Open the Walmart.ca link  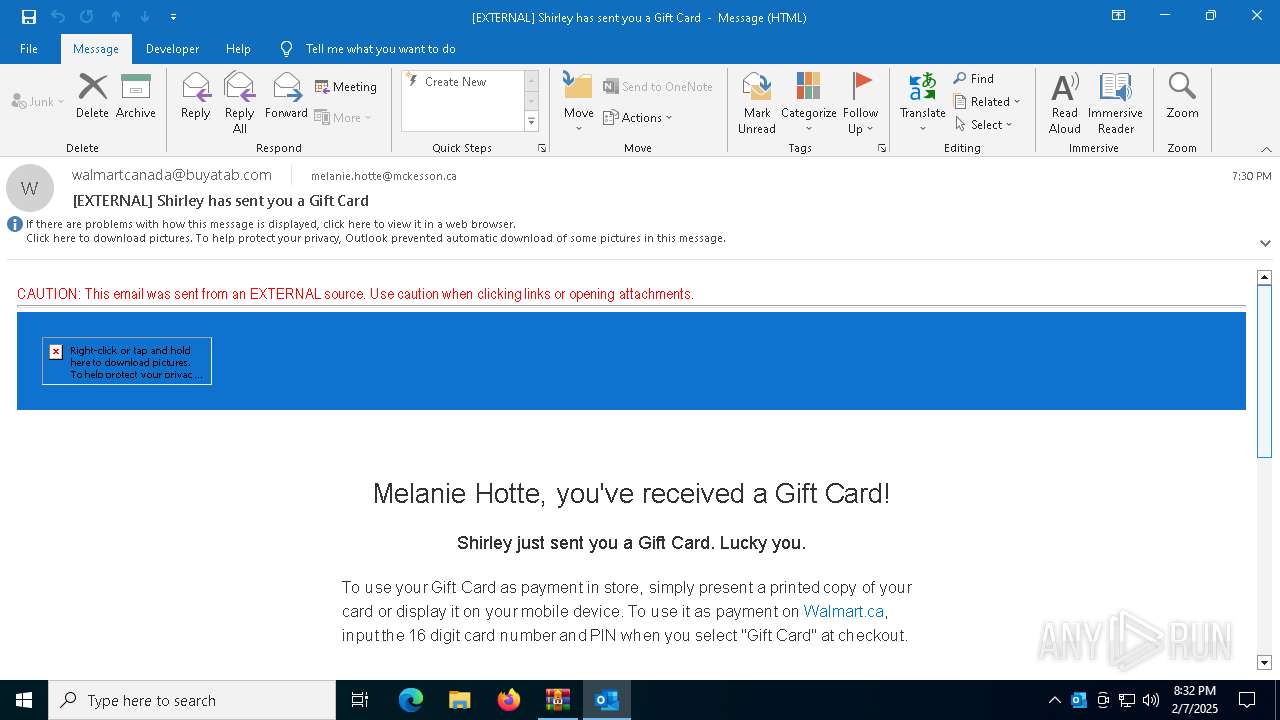coord(843,611)
